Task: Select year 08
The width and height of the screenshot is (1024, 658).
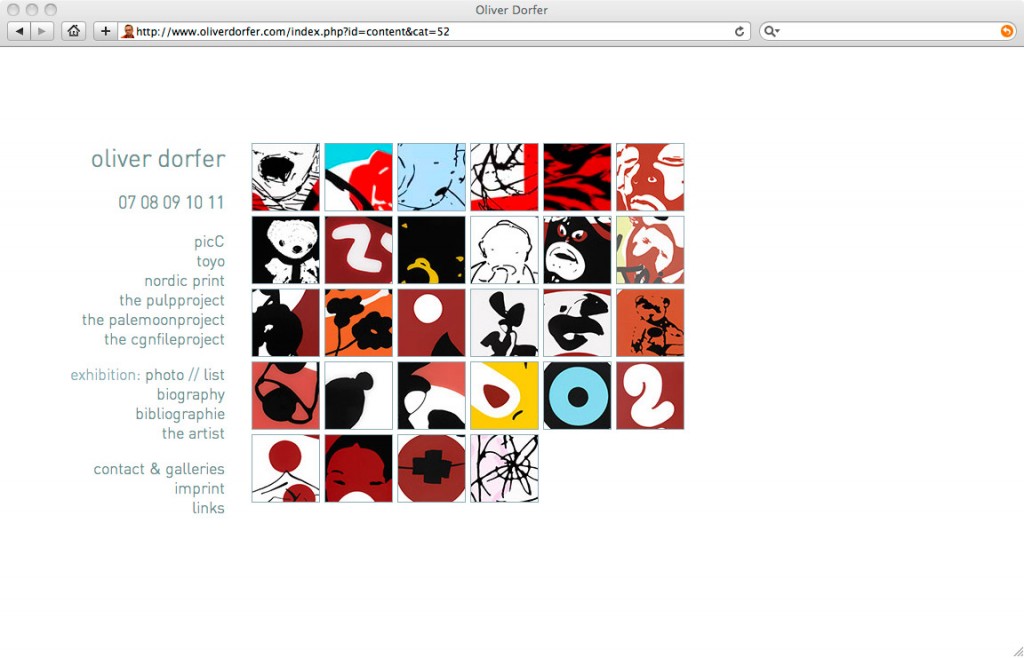Action: click(x=150, y=202)
